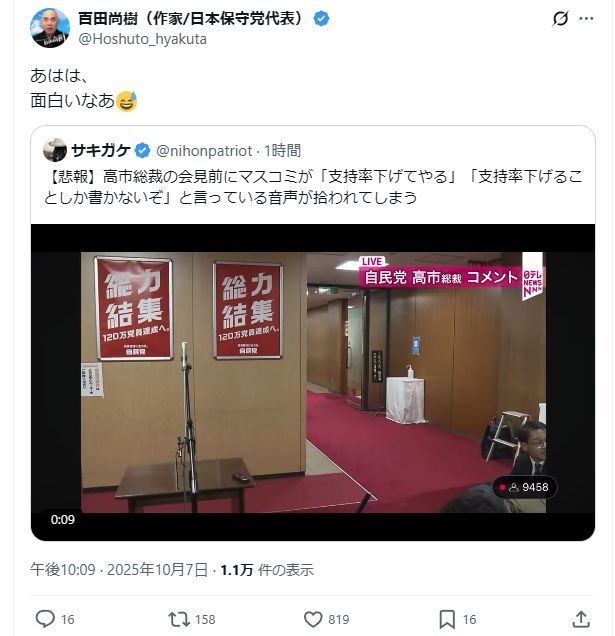
Task: Click the blue verified badge beside 百田尚樹
Action: (321, 19)
